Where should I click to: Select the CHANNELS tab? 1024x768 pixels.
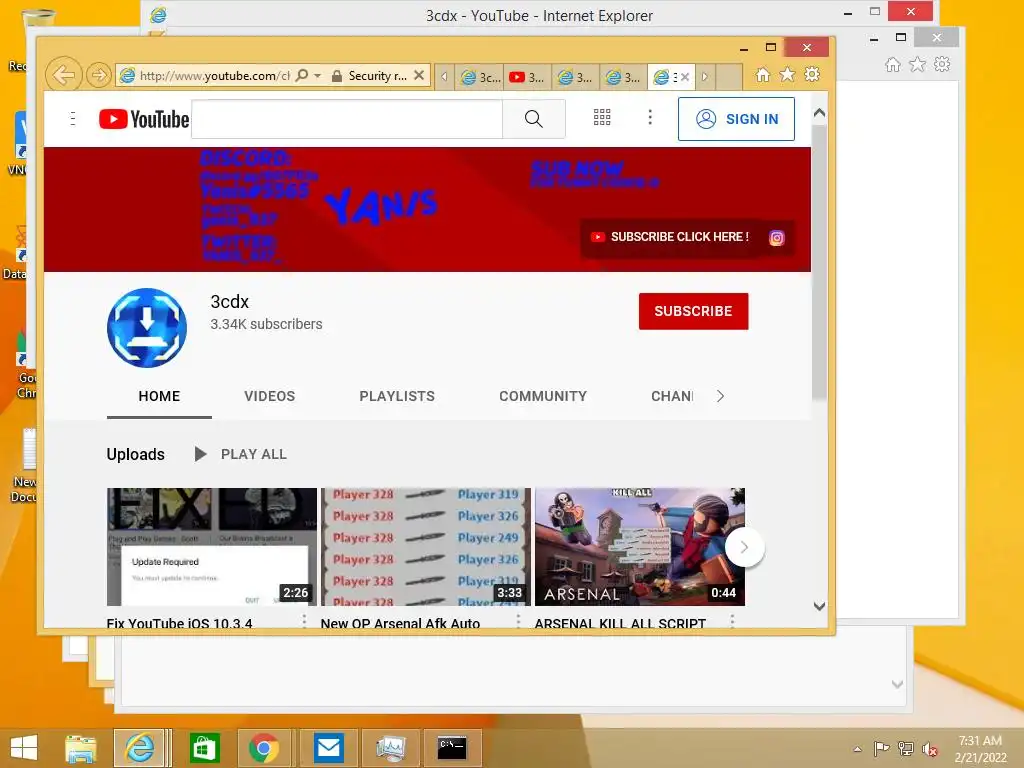coord(672,396)
